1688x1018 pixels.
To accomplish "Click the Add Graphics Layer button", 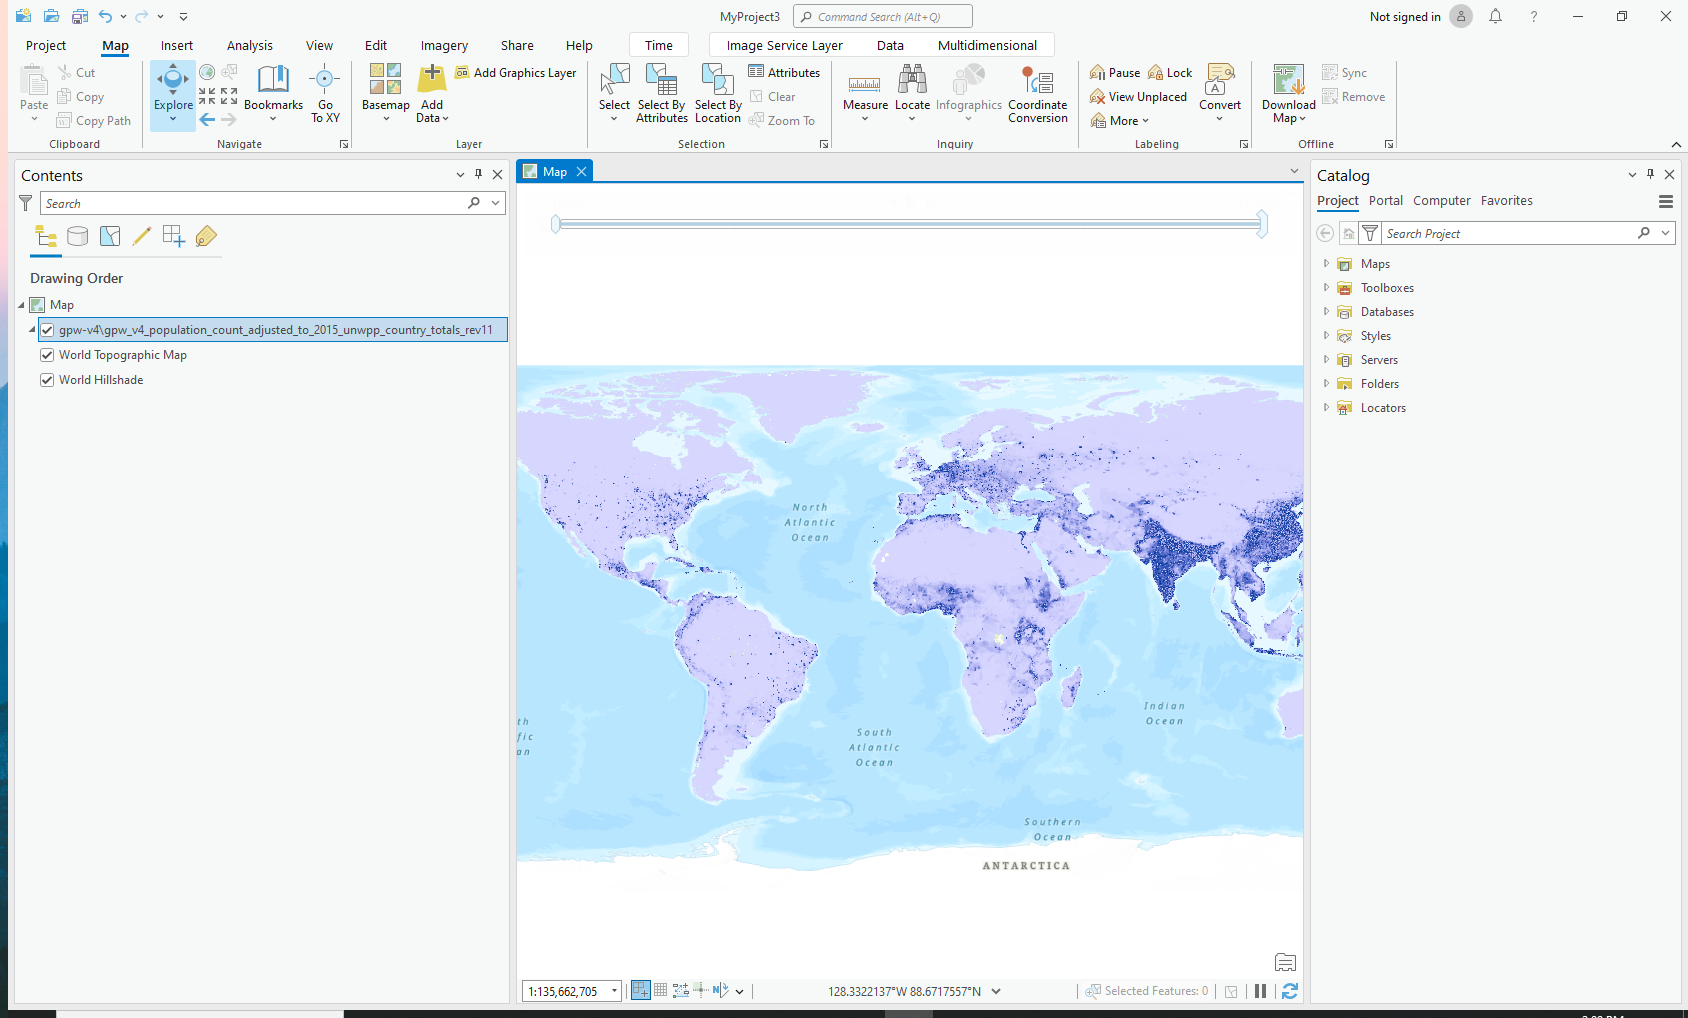I will coord(516,73).
